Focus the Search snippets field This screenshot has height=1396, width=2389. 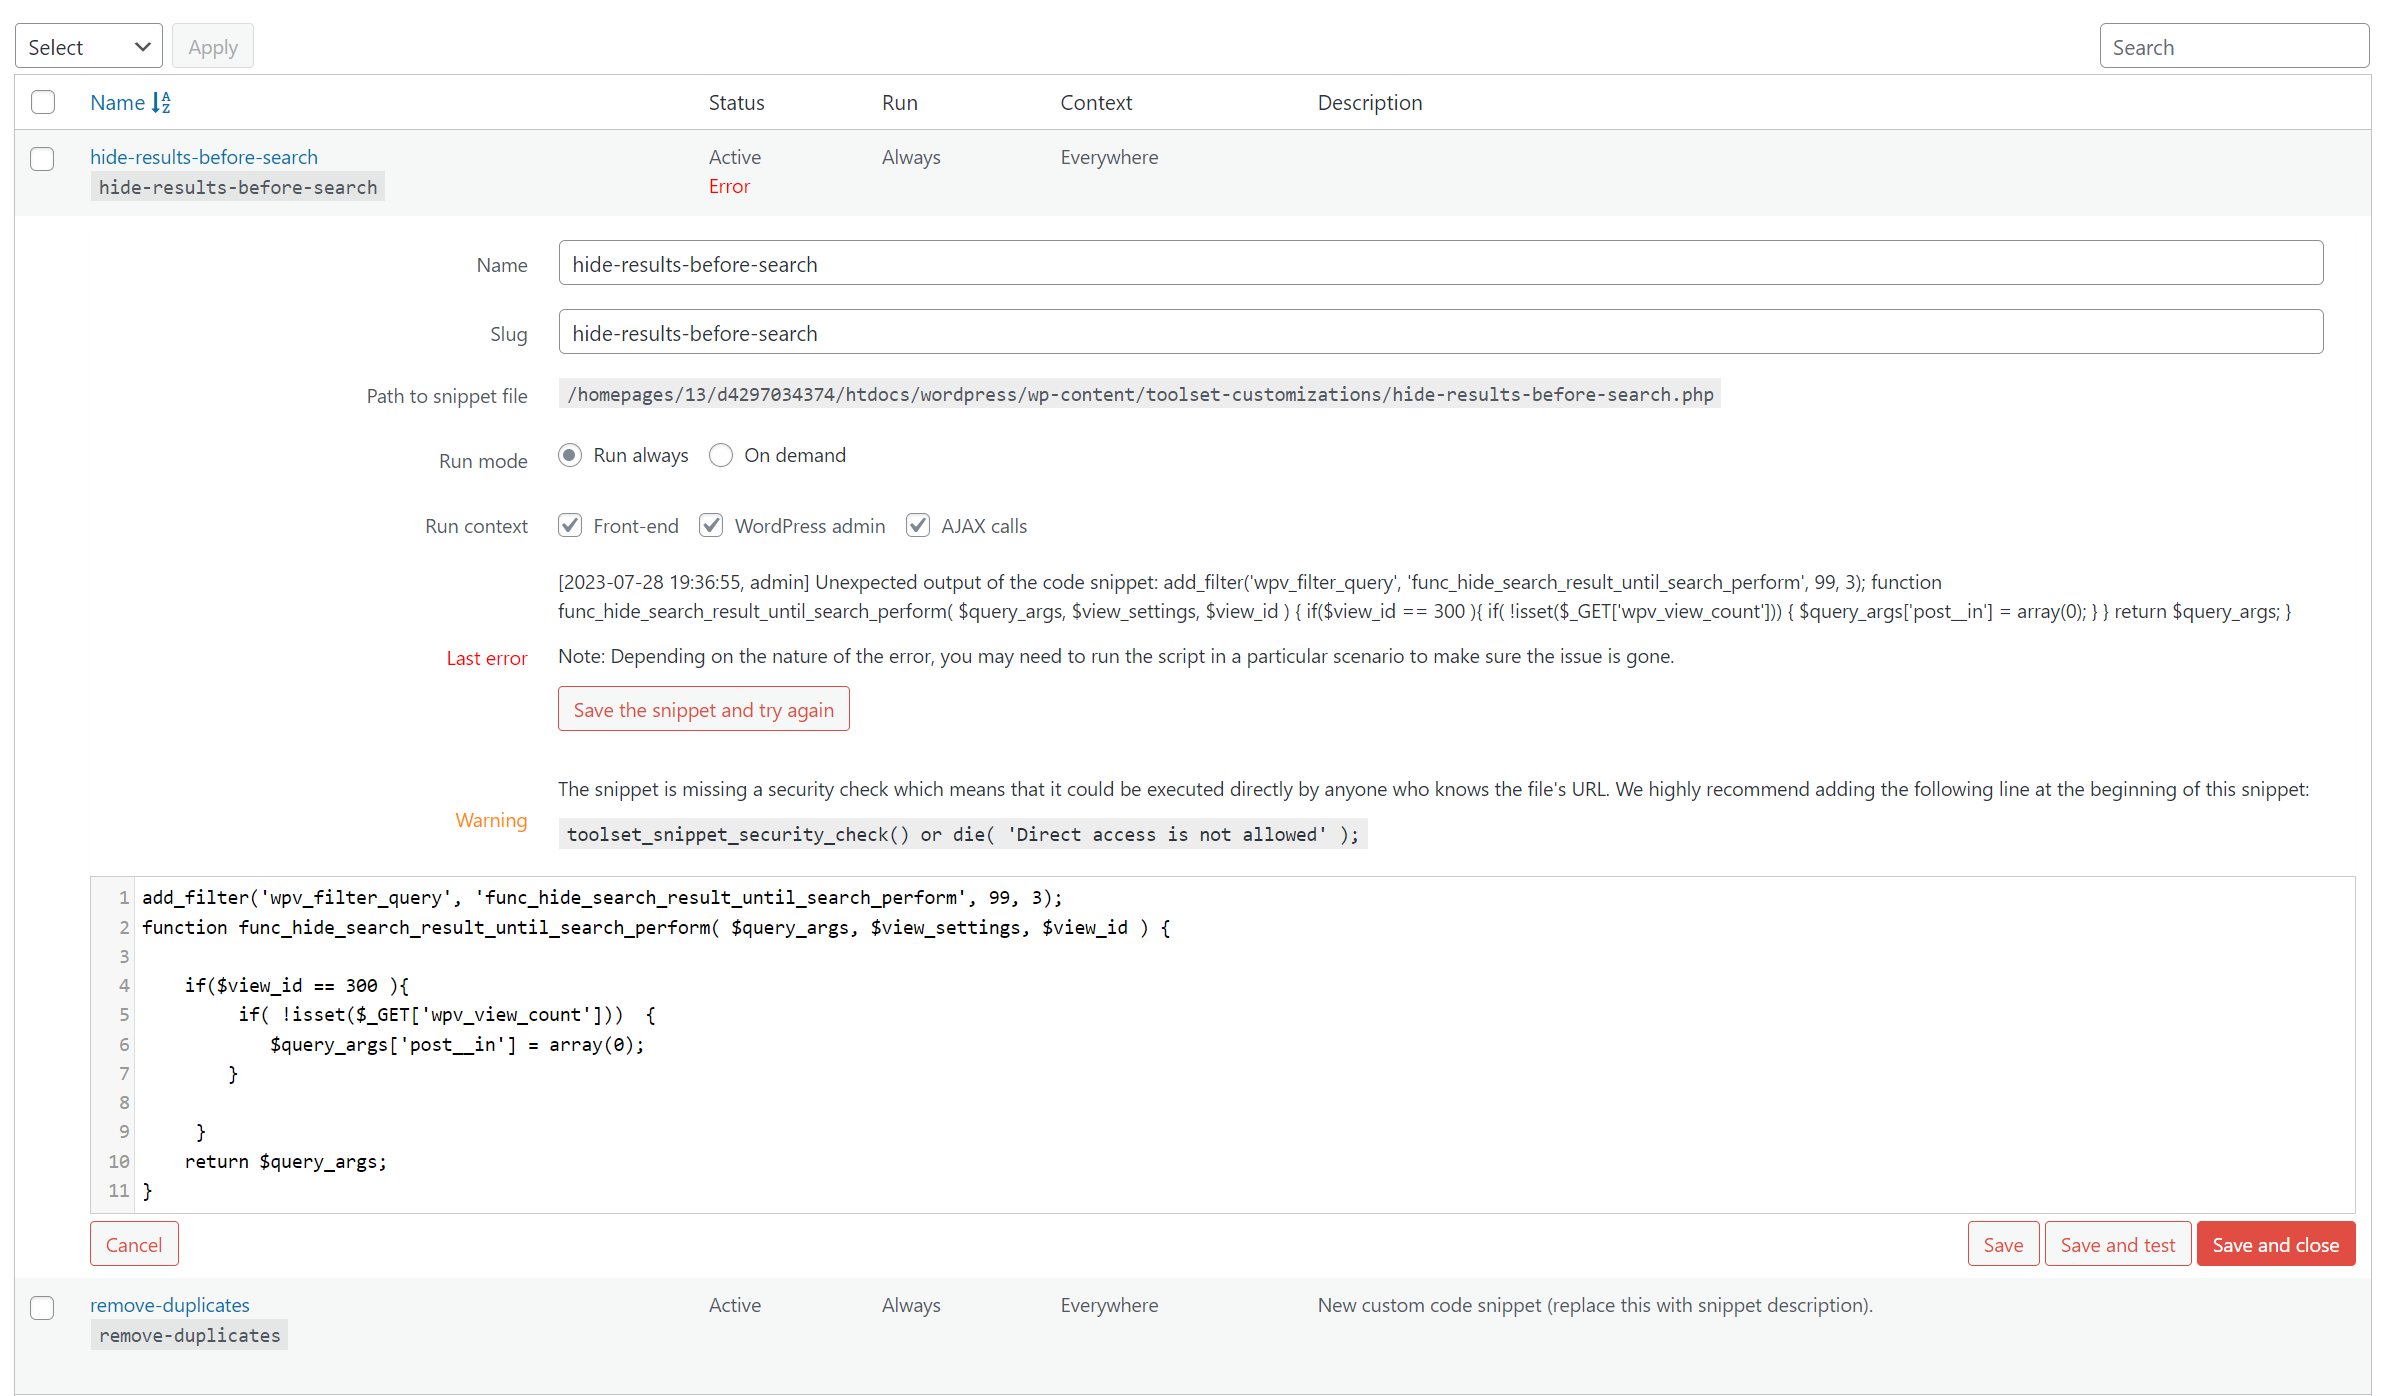pyautogui.click(x=2234, y=47)
